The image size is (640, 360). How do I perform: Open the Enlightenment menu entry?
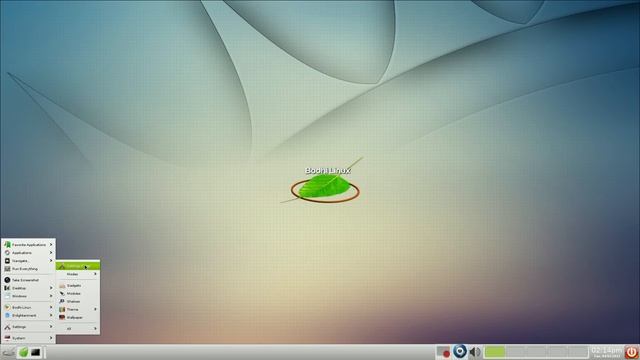(x=29, y=316)
